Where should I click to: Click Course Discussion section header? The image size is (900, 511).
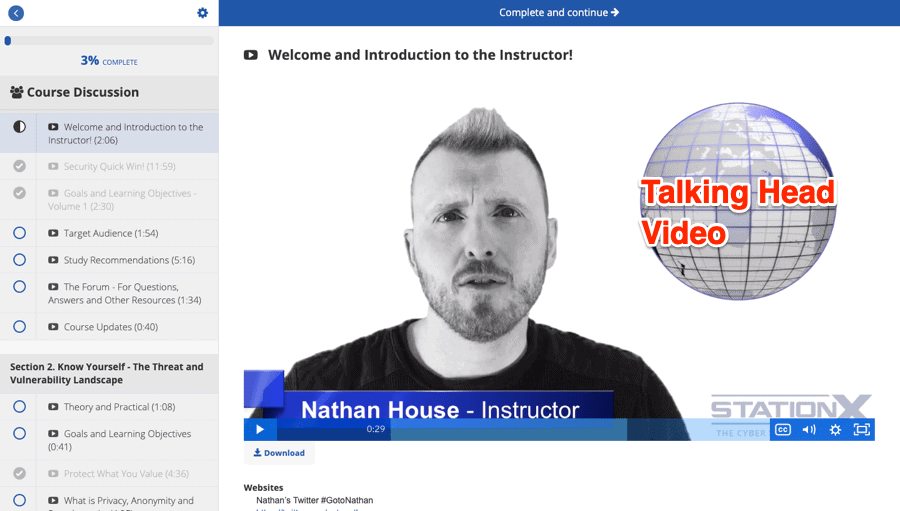click(x=109, y=92)
